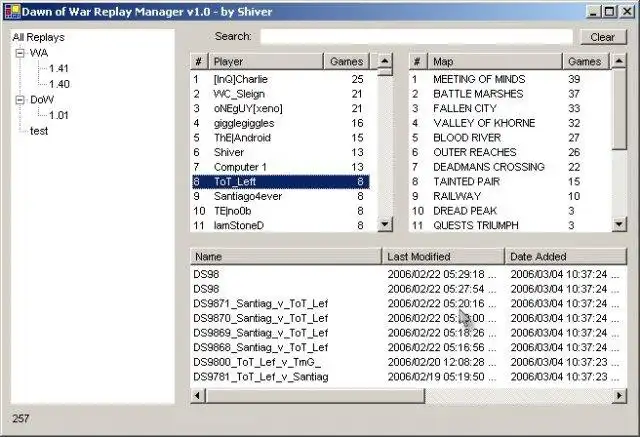Select DS98 replay modified 05:27:54

coord(409,289)
